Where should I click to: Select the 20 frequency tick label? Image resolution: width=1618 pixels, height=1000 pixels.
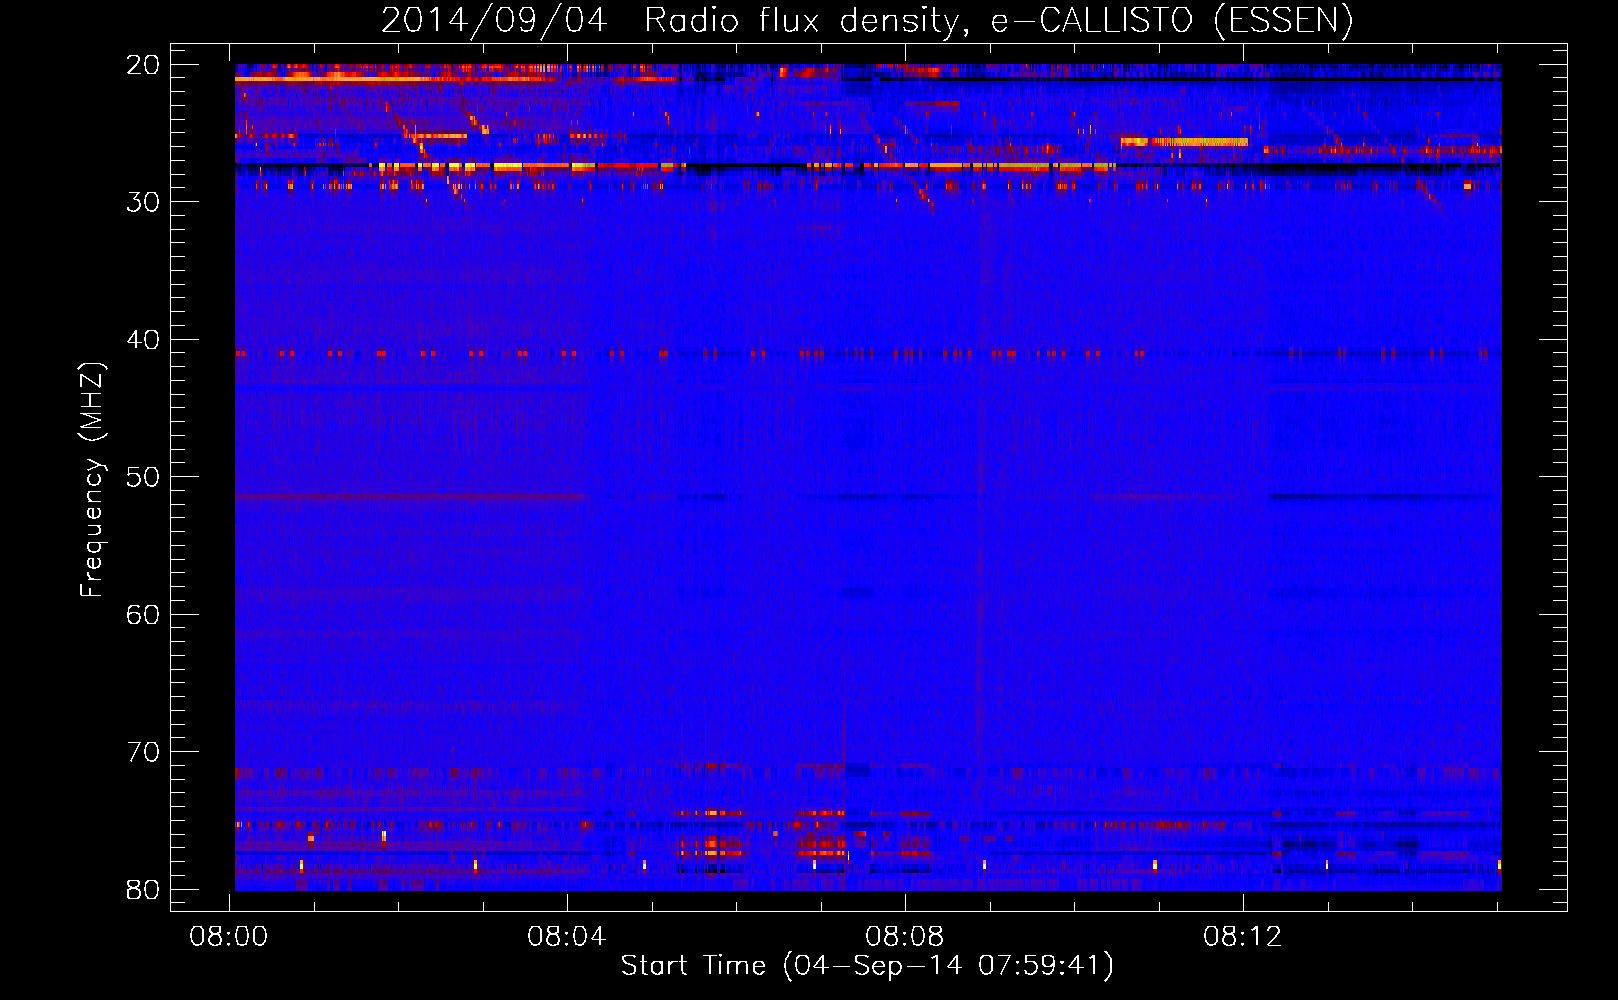[144, 65]
